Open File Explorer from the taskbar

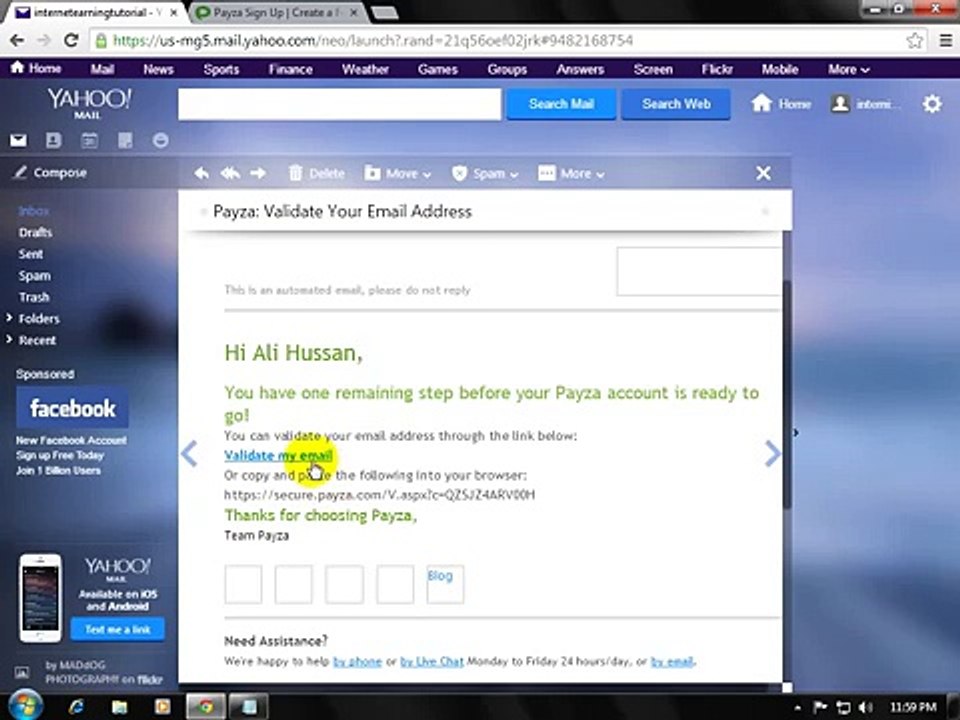coord(119,707)
